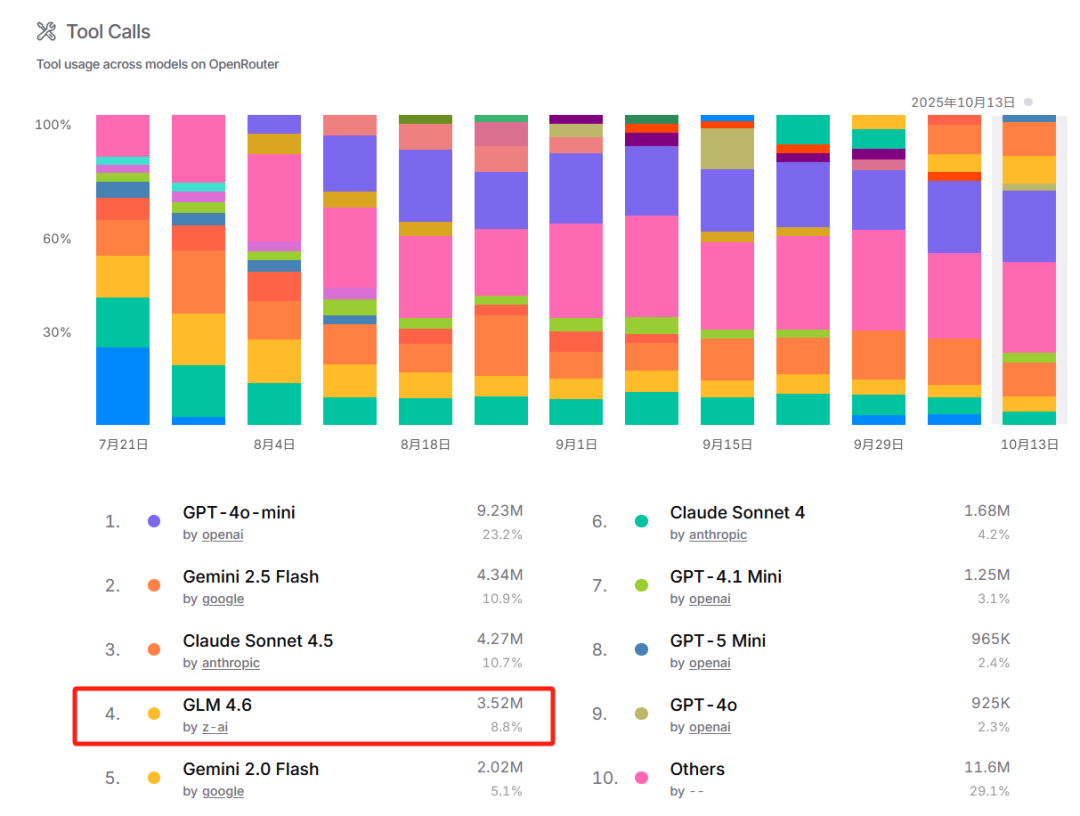The image size is (1080, 816).
Task: Click the 8月18日 stacked bar in the chart
Action: click(426, 270)
